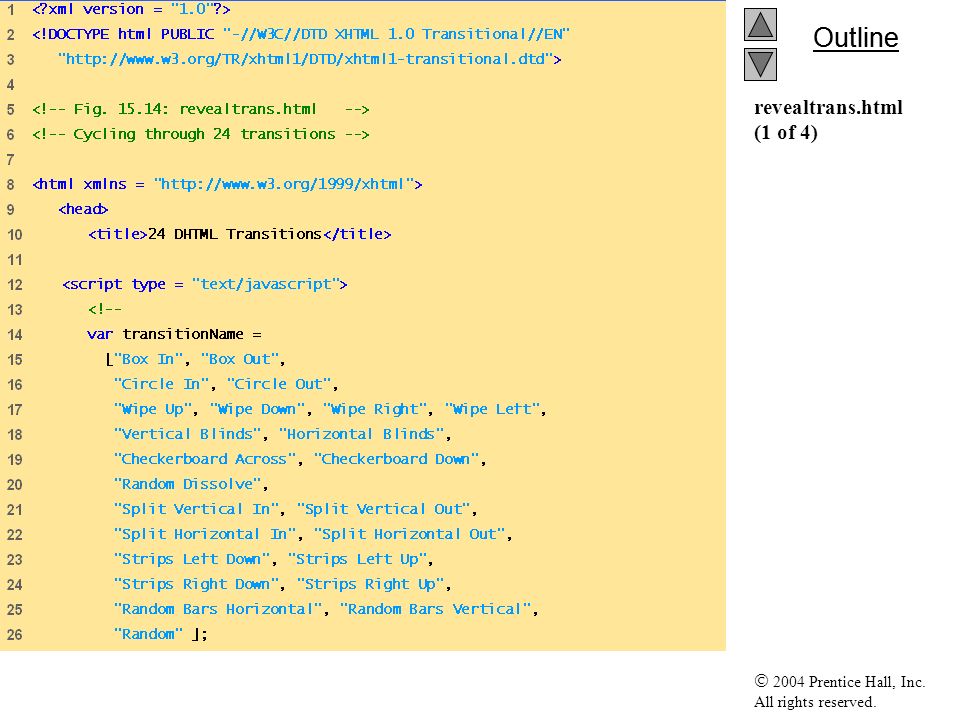Select the revealtrans.html file title

828,108
